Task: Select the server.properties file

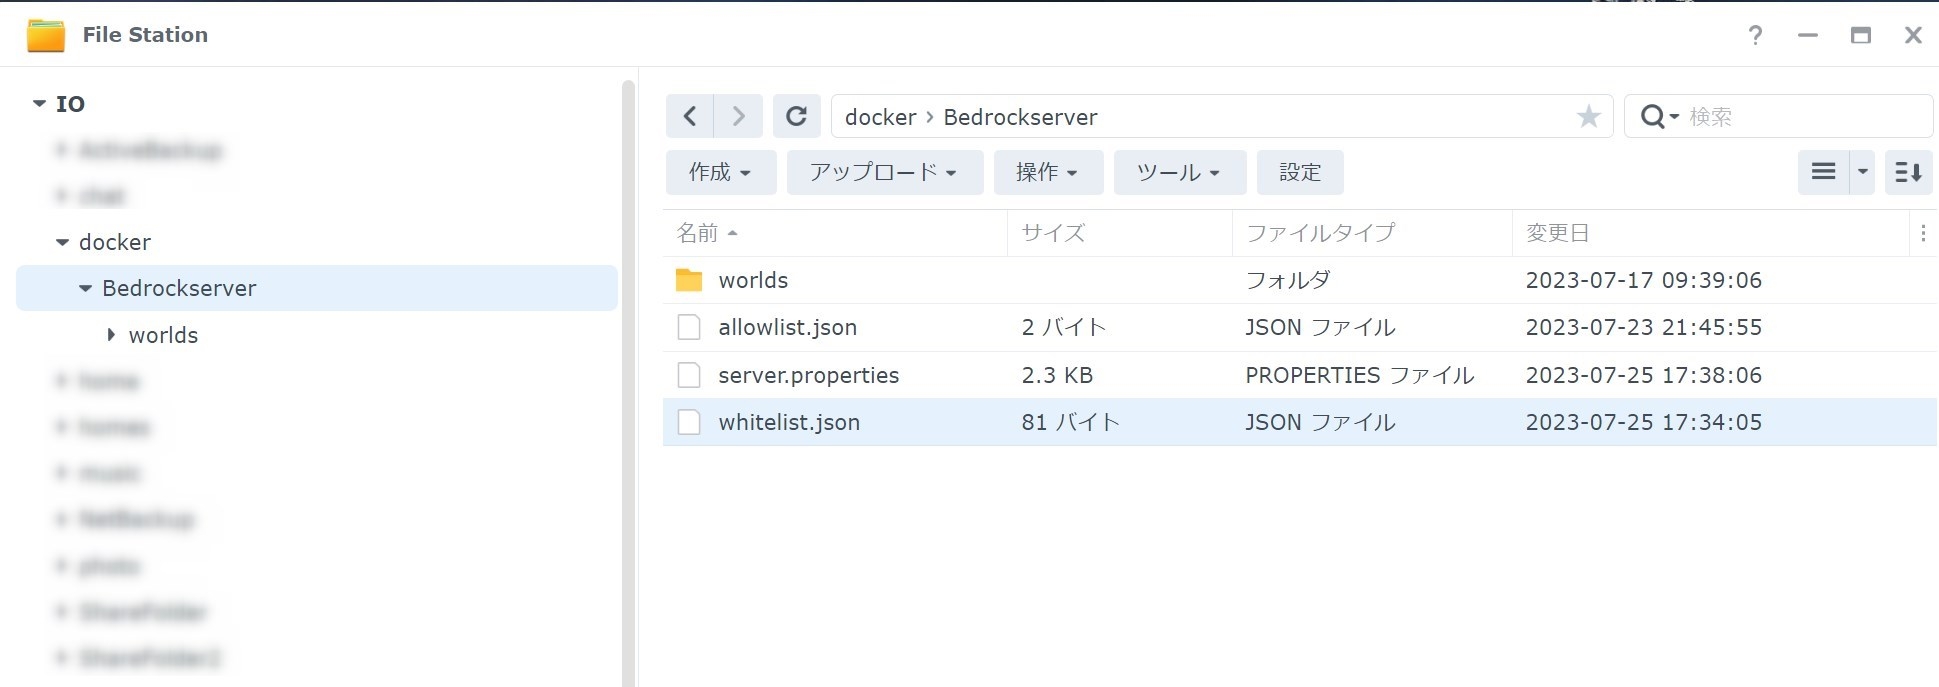Action: [x=808, y=375]
